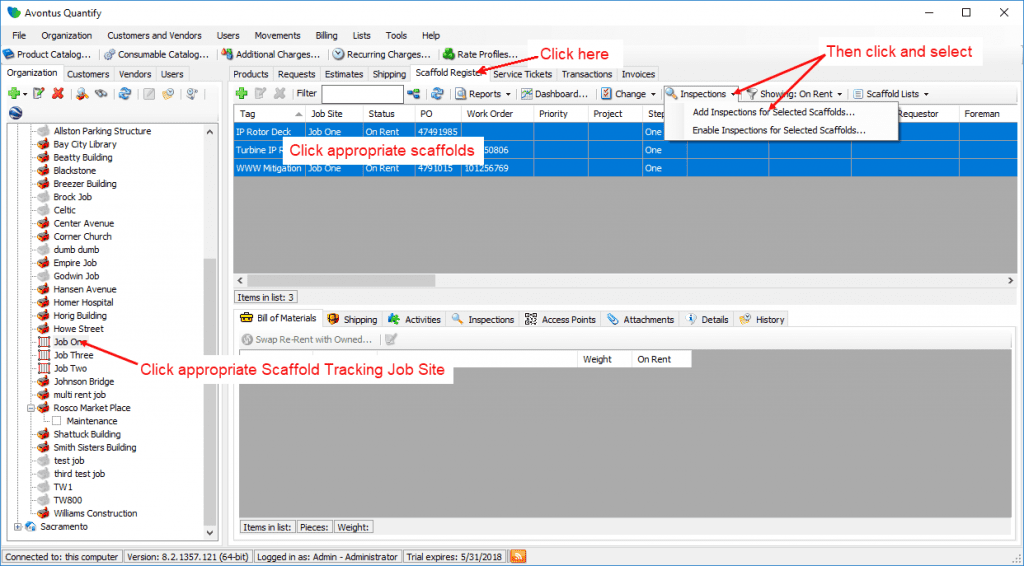Click tree-view icon next to Filter box
The width and height of the screenshot is (1024, 566).
413,94
